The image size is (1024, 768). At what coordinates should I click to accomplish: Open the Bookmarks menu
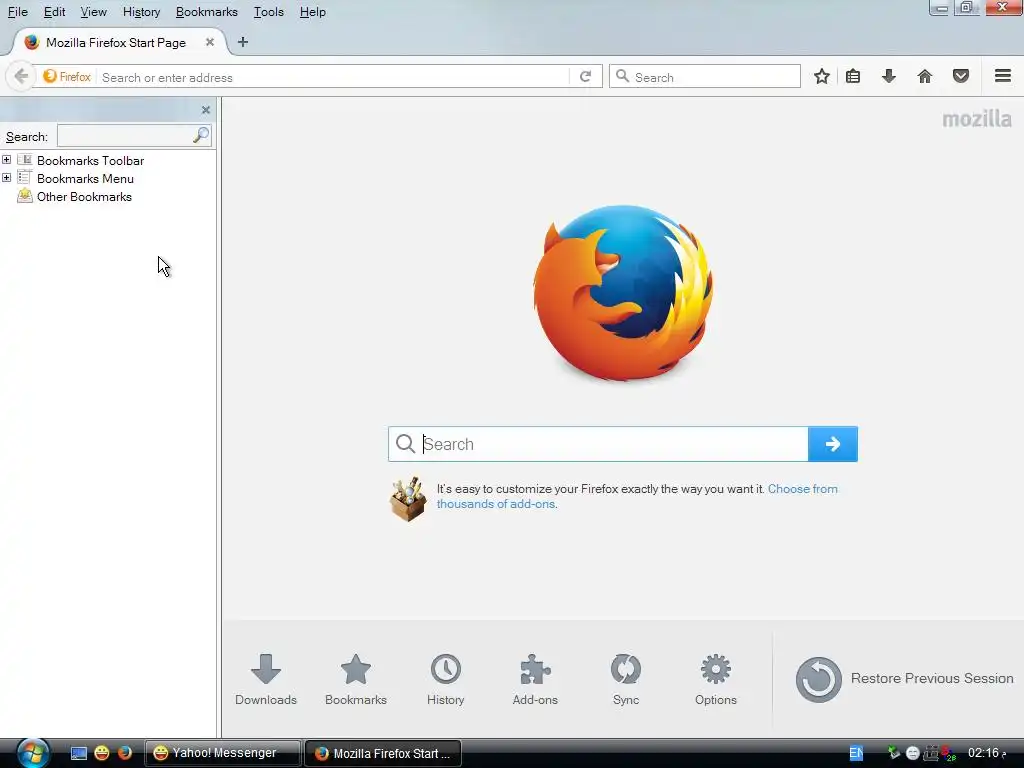pyautogui.click(x=206, y=12)
